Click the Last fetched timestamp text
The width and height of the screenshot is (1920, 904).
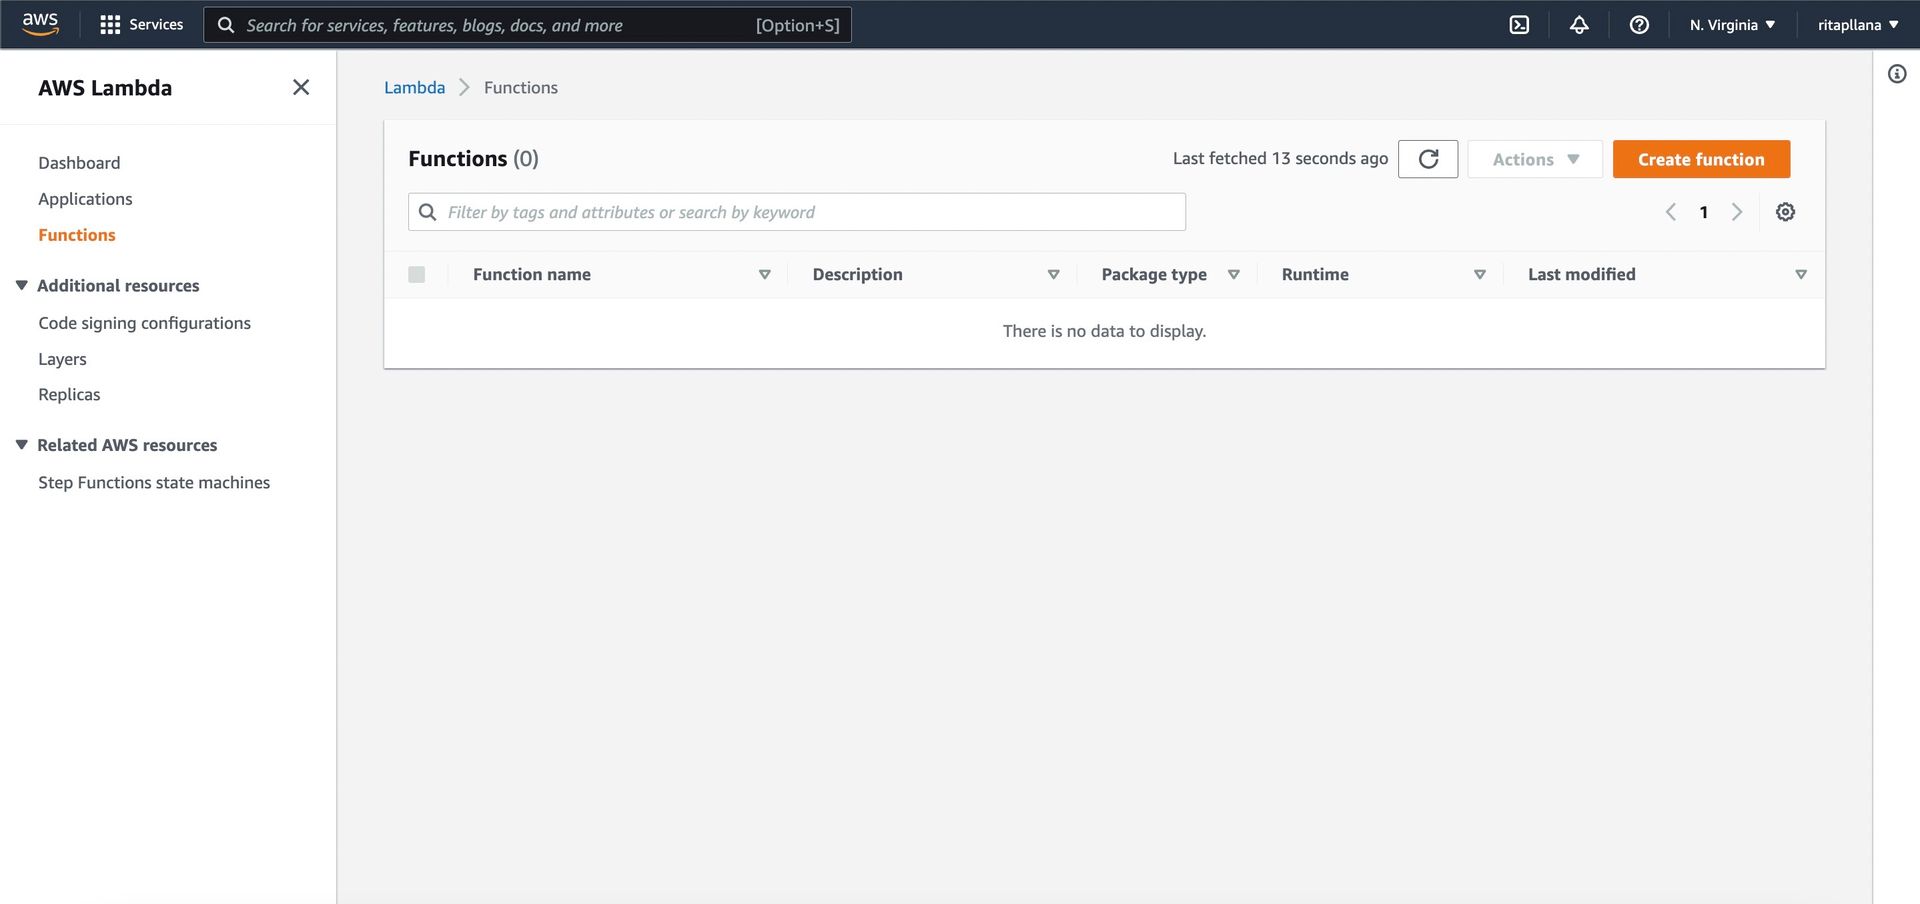[x=1280, y=158]
